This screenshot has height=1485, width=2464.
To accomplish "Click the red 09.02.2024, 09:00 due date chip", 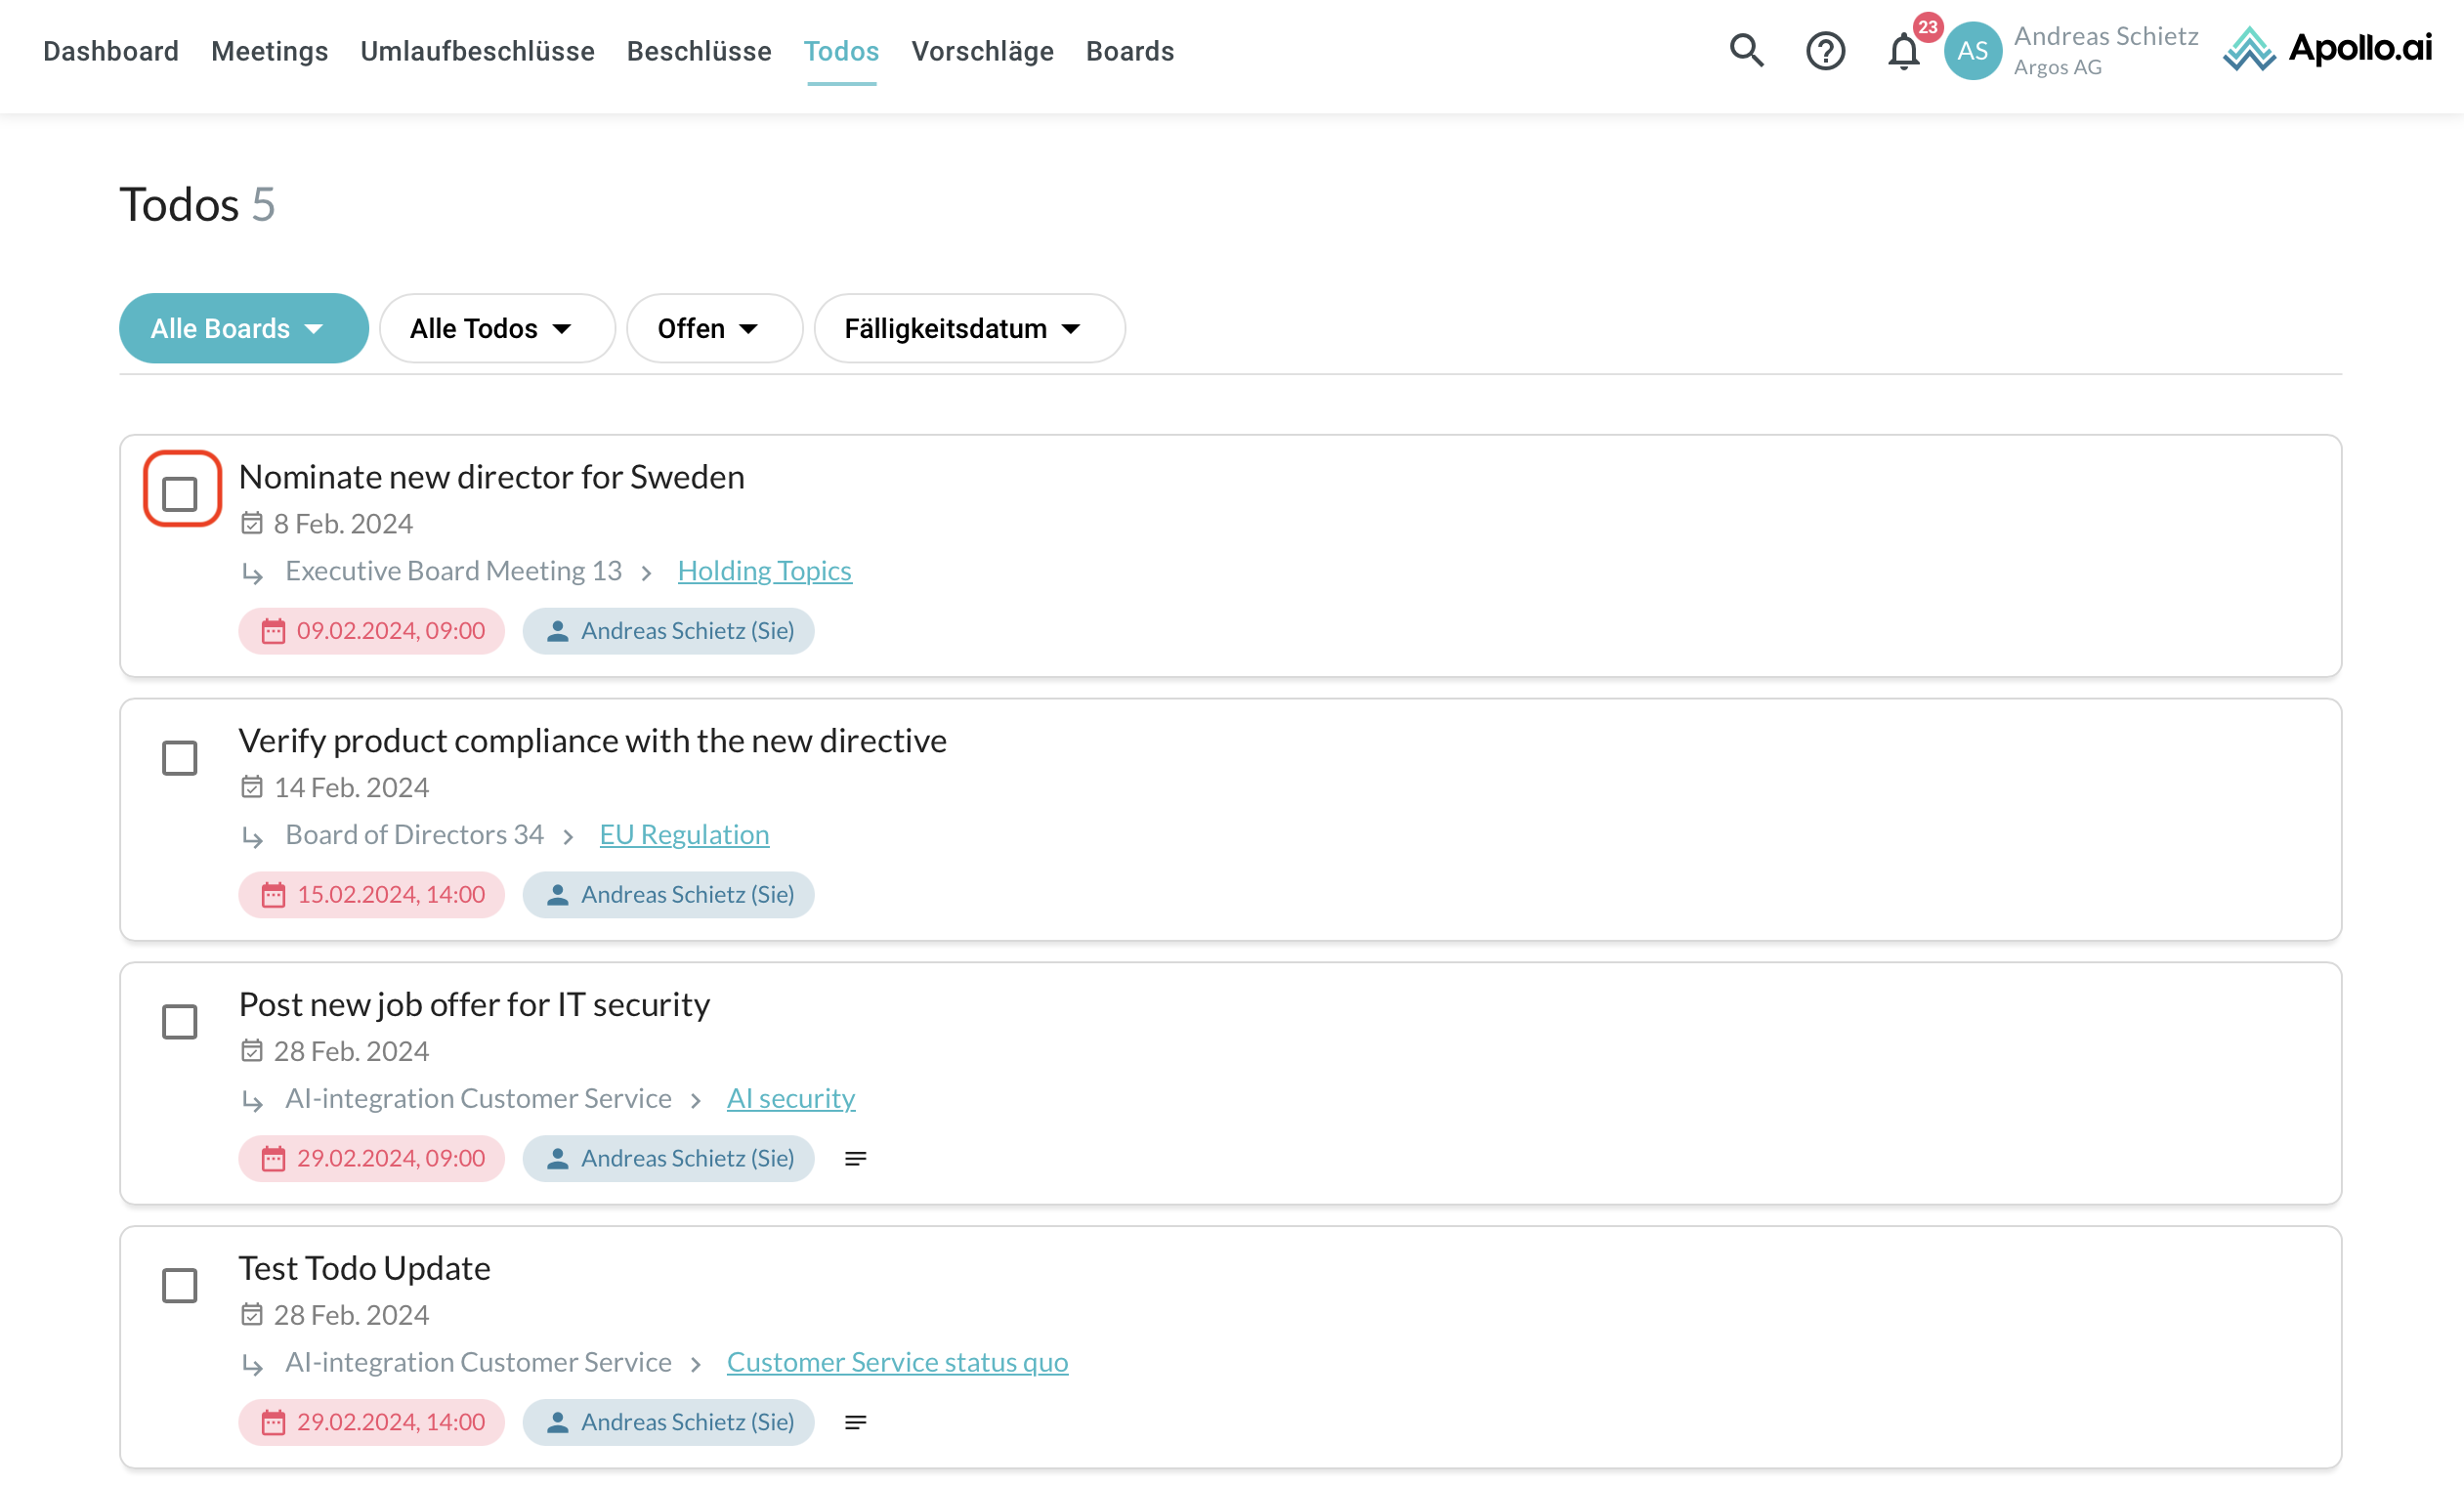I will pyautogui.click(x=372, y=631).
